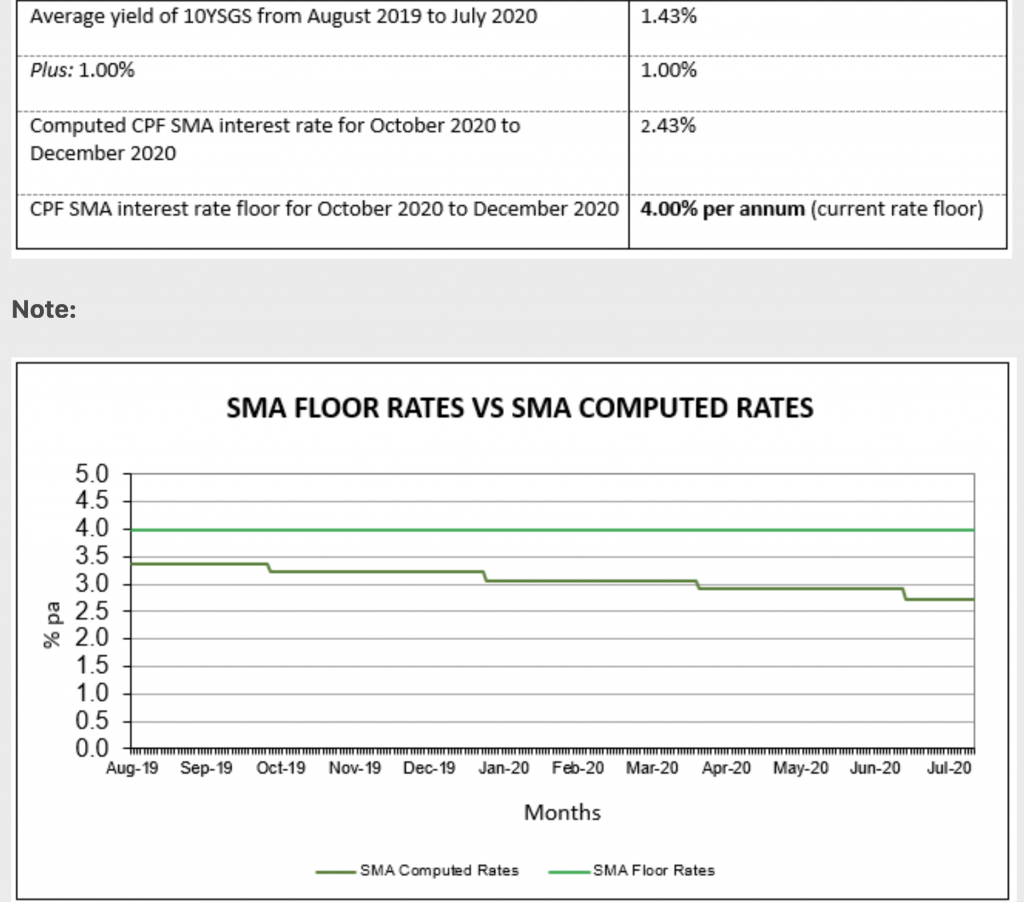
Task: Click the 'Apr-20' x-axis label
Action: (x=726, y=769)
